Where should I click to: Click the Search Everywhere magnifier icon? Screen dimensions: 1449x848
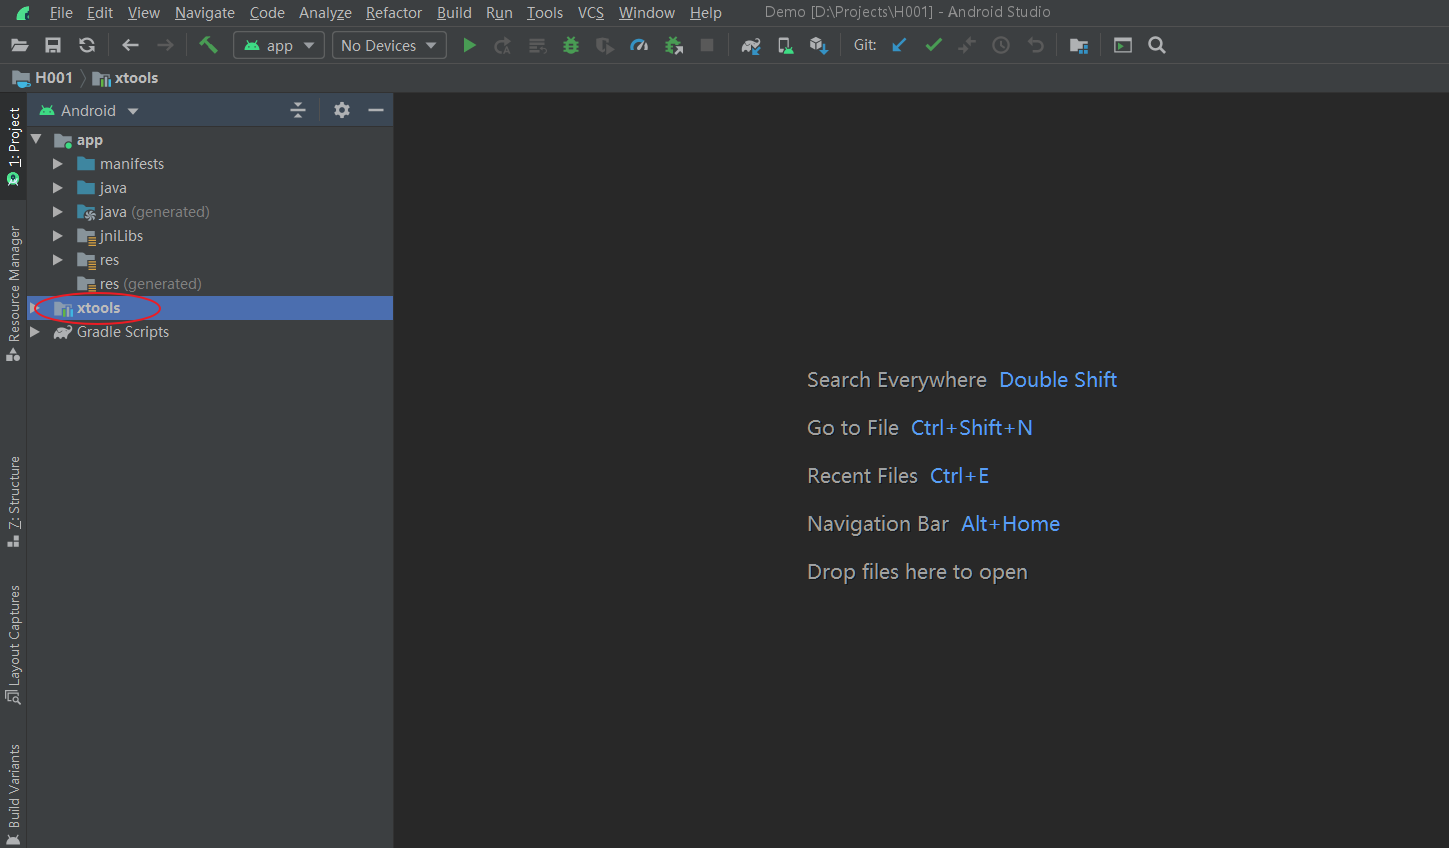point(1157,45)
